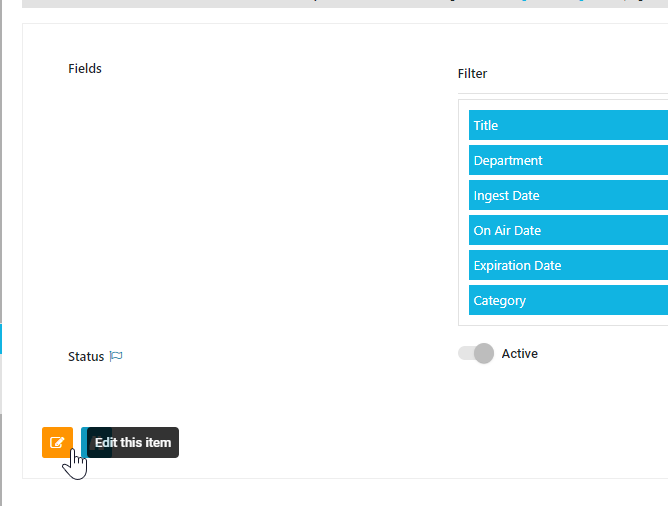Toggle the Active status switch
668x506 pixels.
[x=476, y=353]
